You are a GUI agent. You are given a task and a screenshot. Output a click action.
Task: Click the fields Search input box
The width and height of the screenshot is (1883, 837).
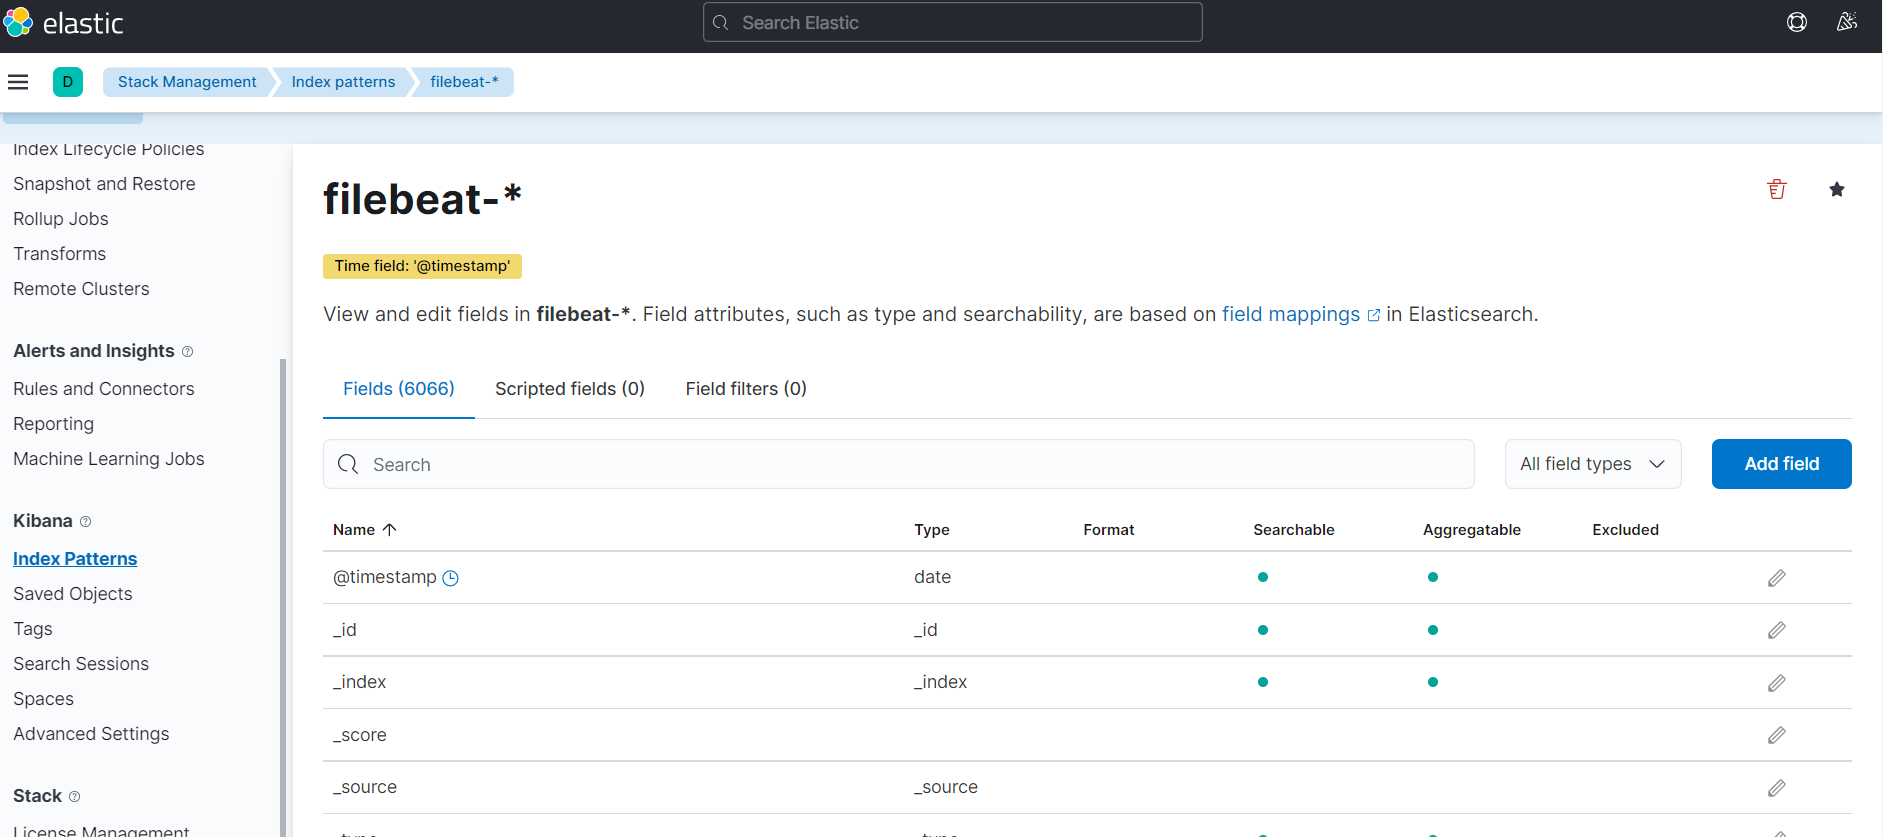(898, 464)
